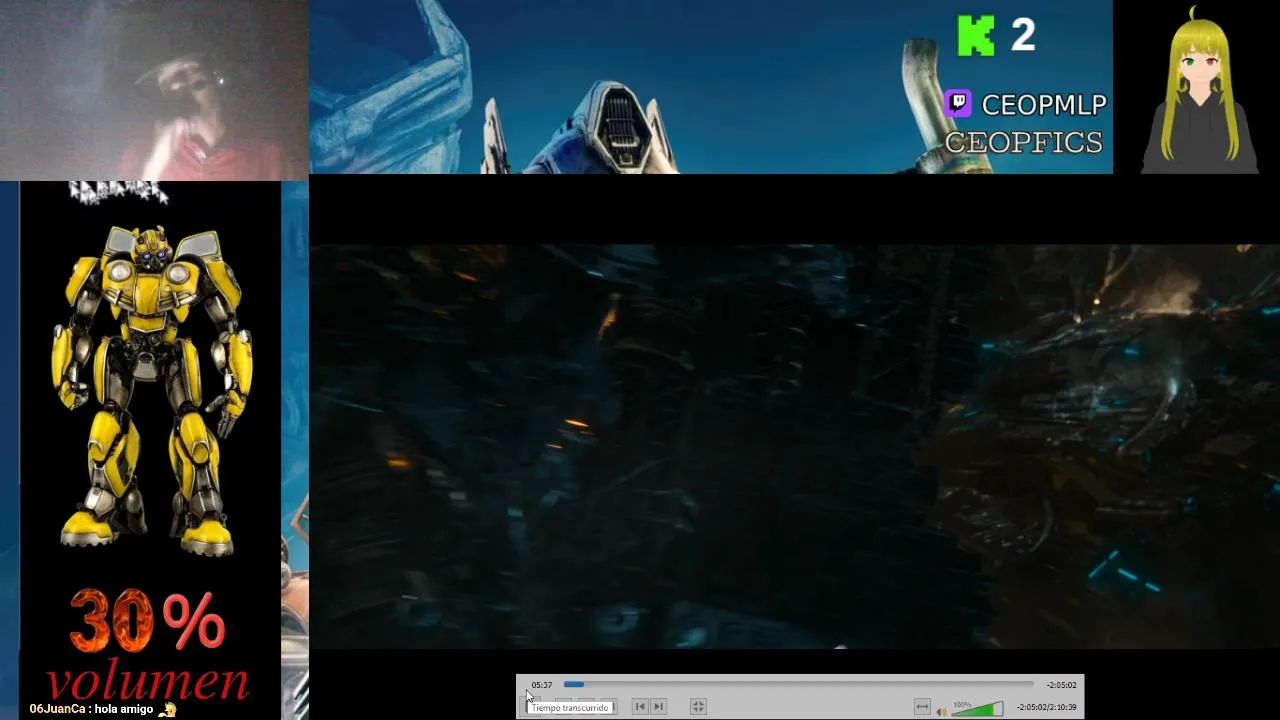The height and width of the screenshot is (720, 1280).
Task: Click the purple Twitch icon
Action: pos(958,102)
